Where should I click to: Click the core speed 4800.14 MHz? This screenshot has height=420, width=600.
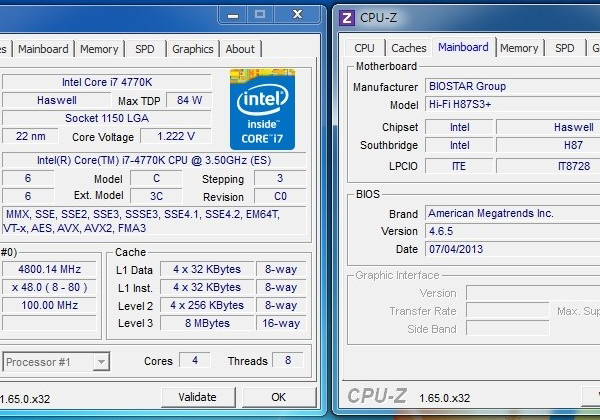coord(49,269)
